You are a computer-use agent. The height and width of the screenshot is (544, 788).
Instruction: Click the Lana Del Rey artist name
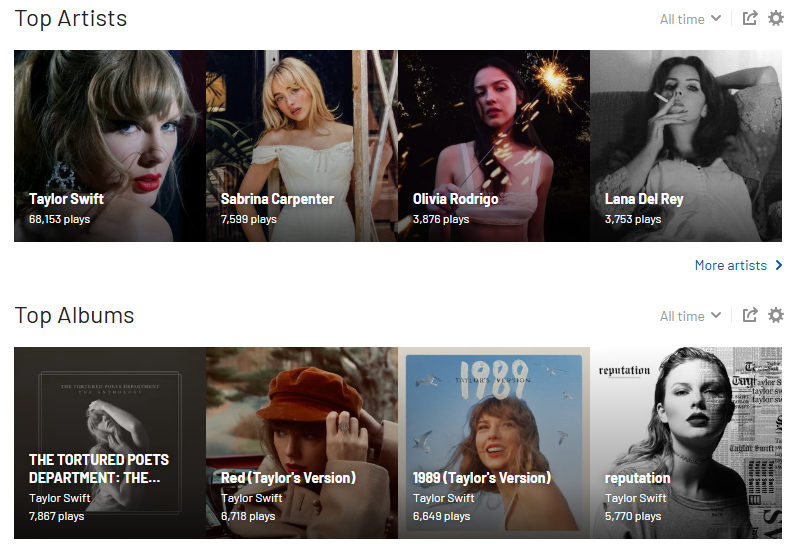644,199
